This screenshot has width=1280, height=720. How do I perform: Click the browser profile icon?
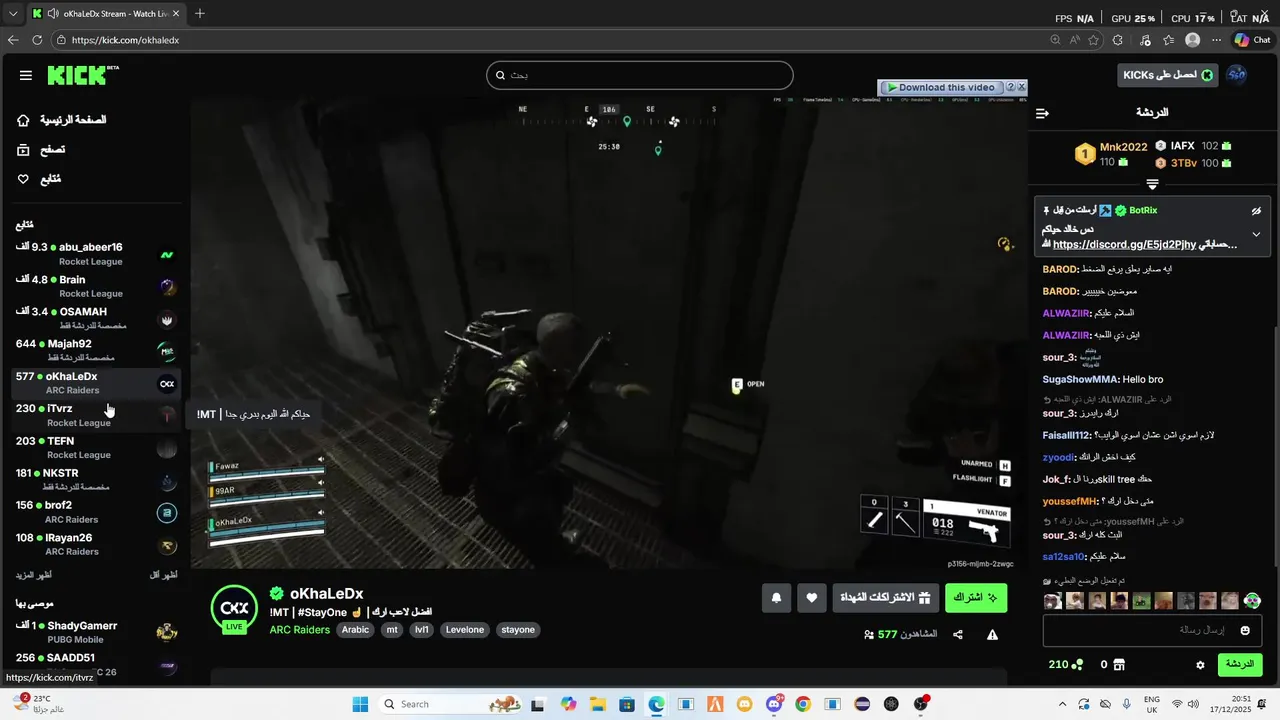1192,40
